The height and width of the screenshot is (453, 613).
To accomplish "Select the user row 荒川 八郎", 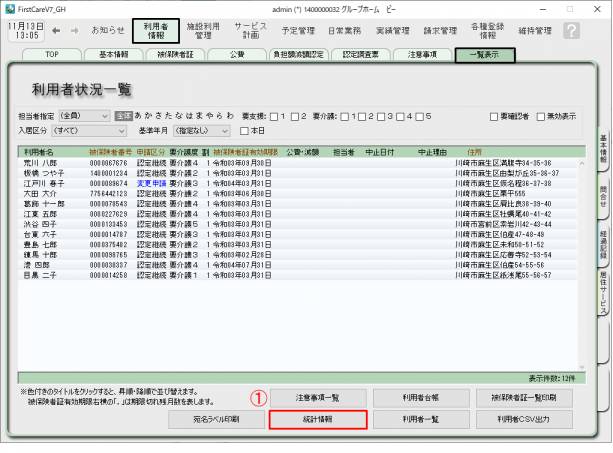I will pos(42,163).
